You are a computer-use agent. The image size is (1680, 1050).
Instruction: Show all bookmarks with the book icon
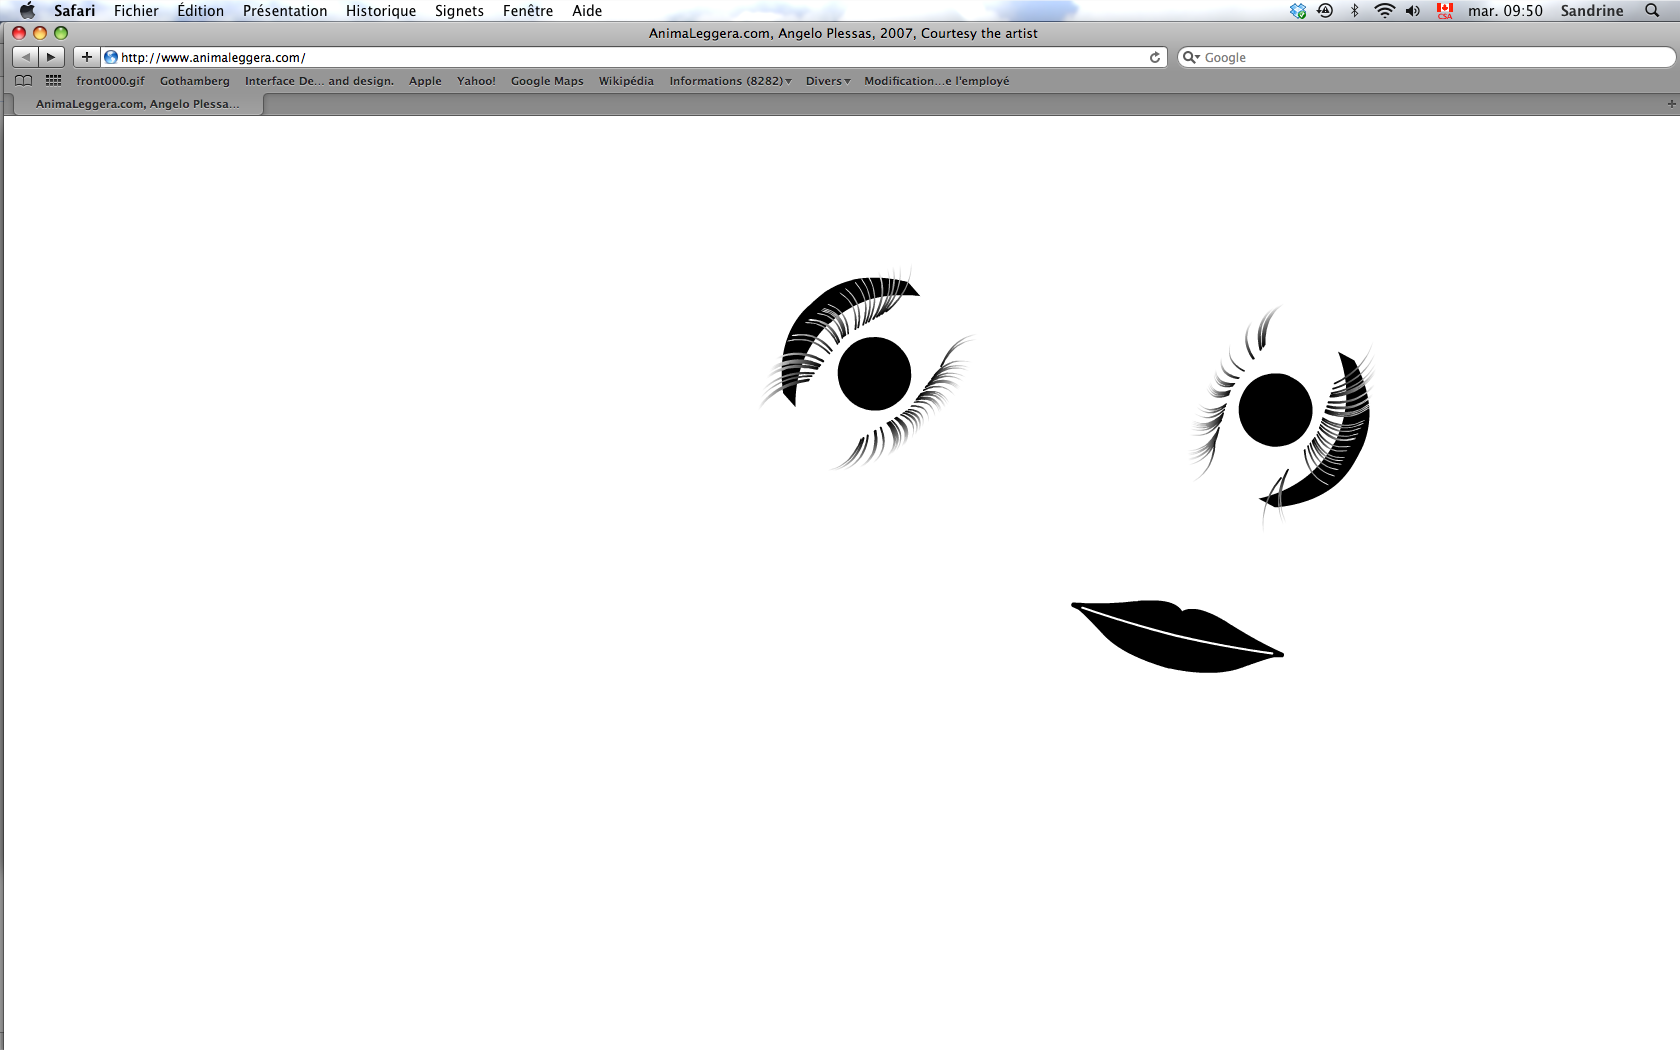[x=23, y=81]
